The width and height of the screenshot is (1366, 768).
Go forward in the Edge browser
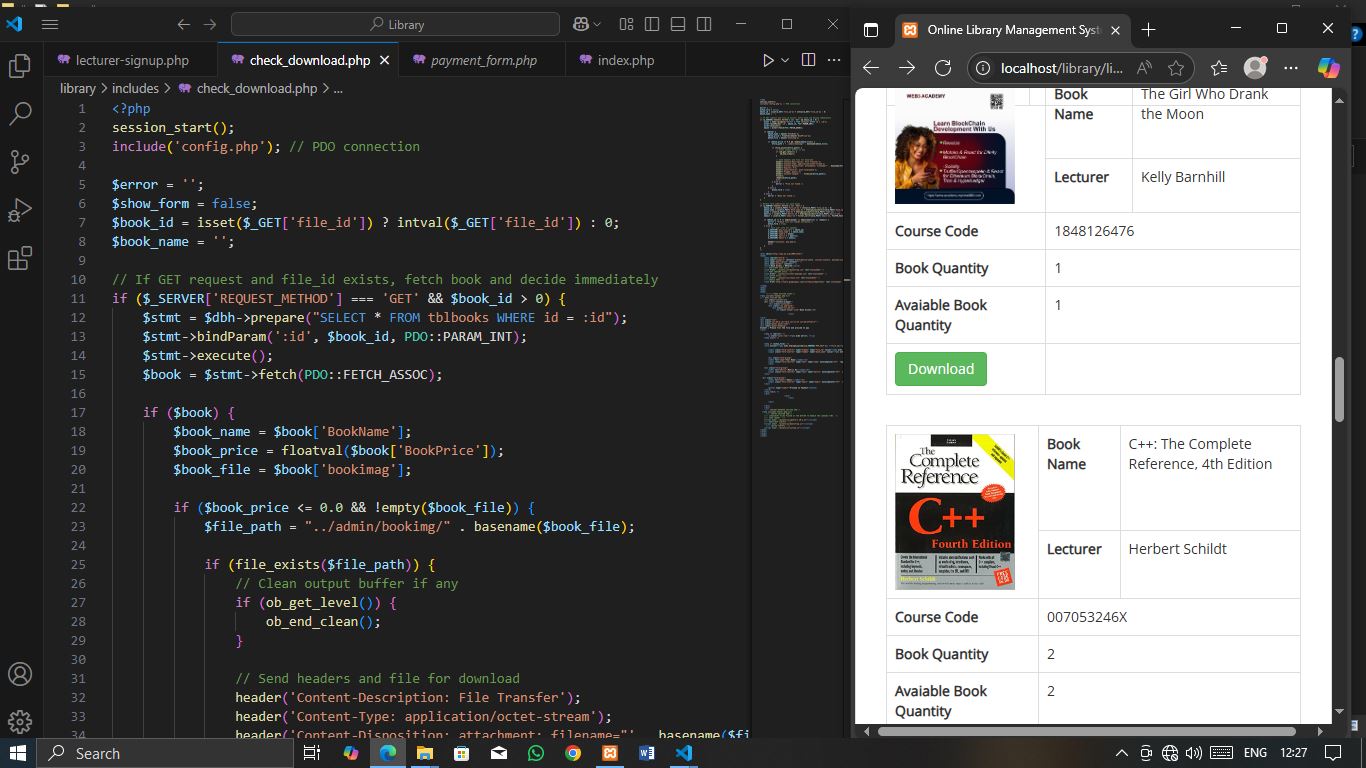[x=907, y=68]
